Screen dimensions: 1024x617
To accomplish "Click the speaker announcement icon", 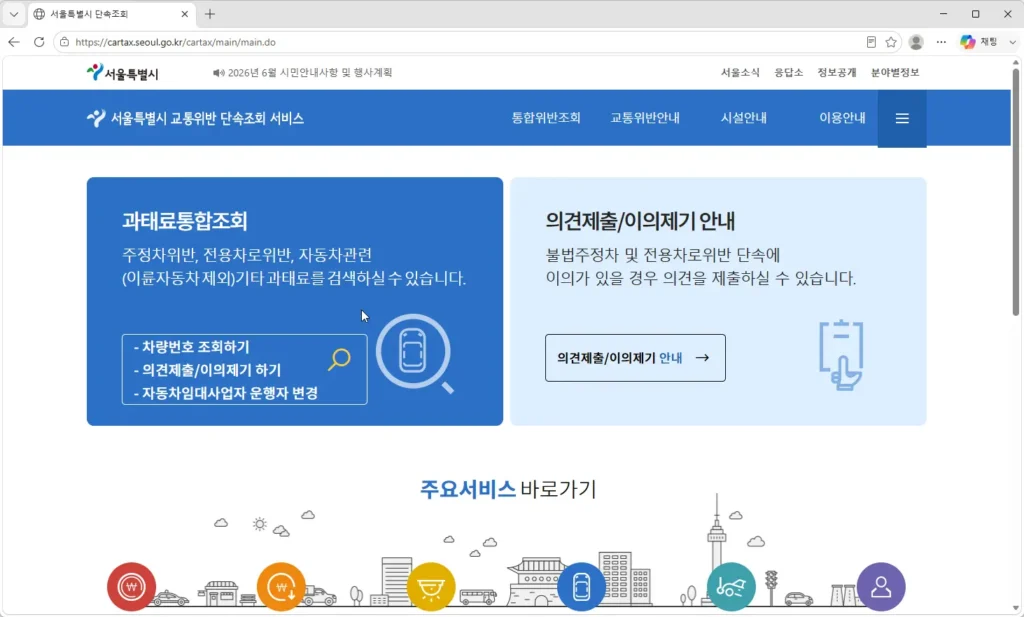I will point(218,72).
